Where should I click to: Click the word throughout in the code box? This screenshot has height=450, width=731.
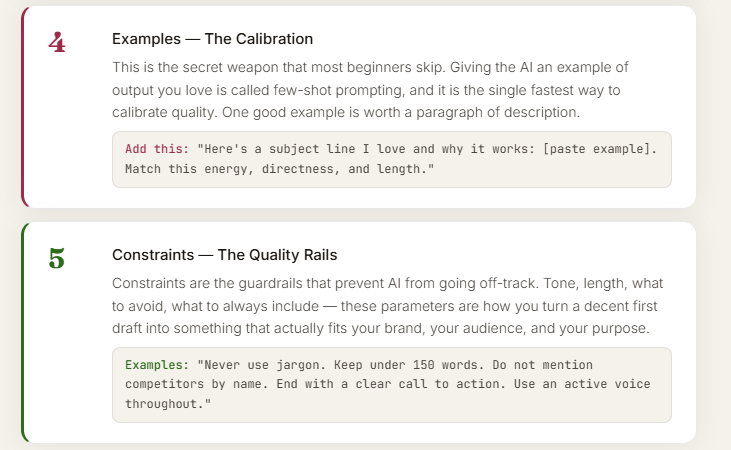click(165, 404)
